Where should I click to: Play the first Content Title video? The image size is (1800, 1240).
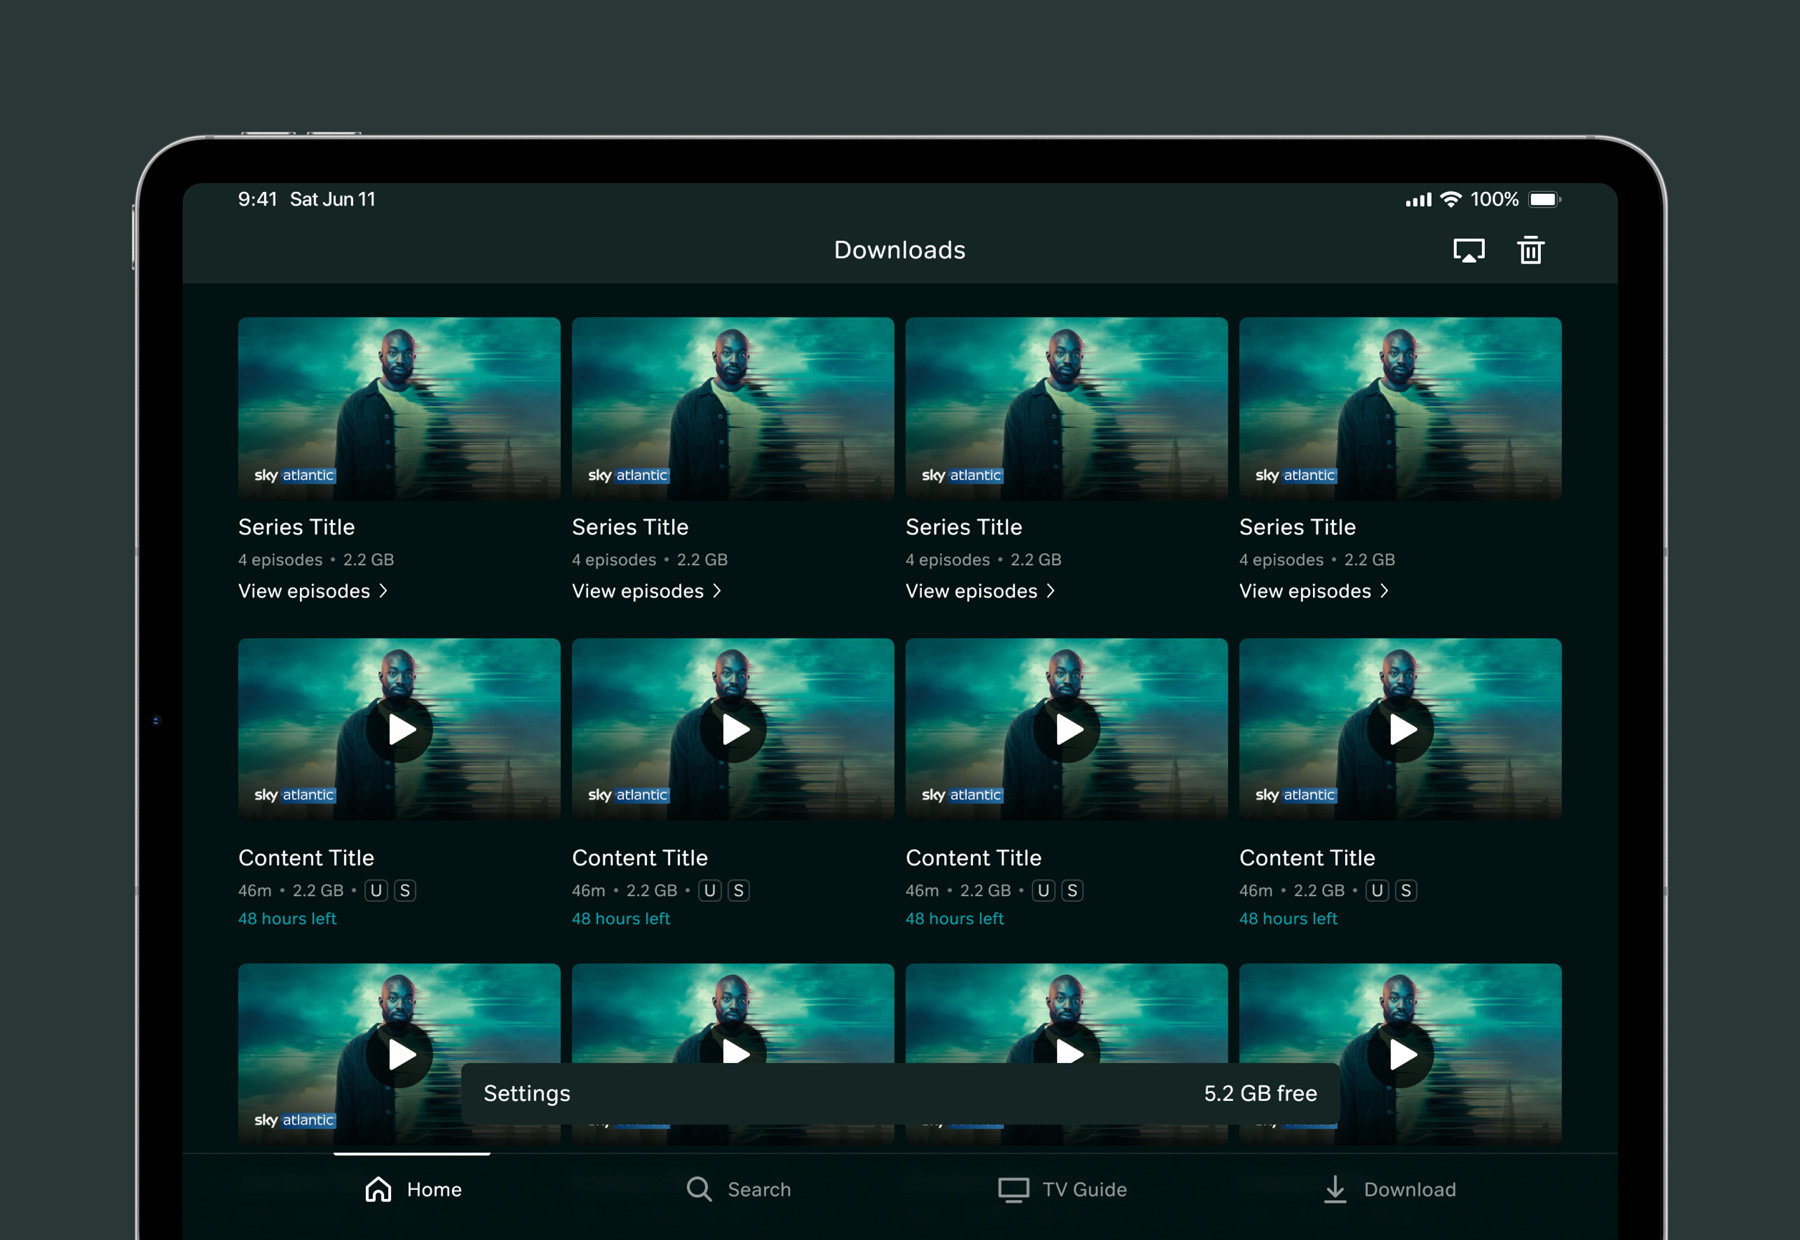[x=400, y=729]
